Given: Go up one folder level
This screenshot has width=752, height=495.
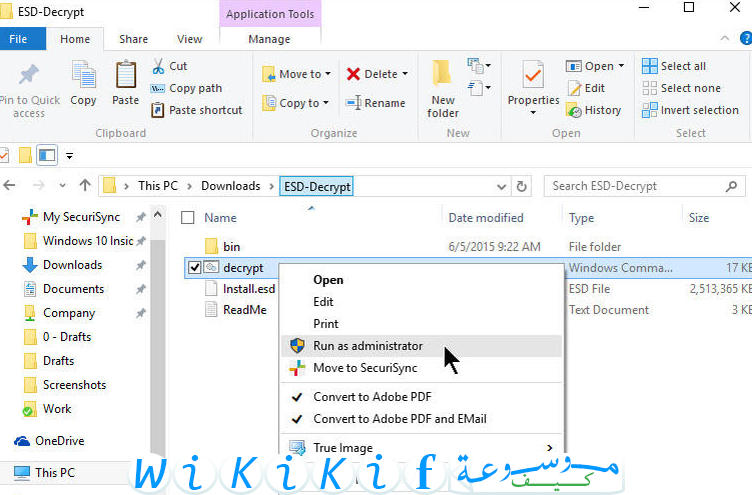Looking at the screenshot, I should click(85, 185).
